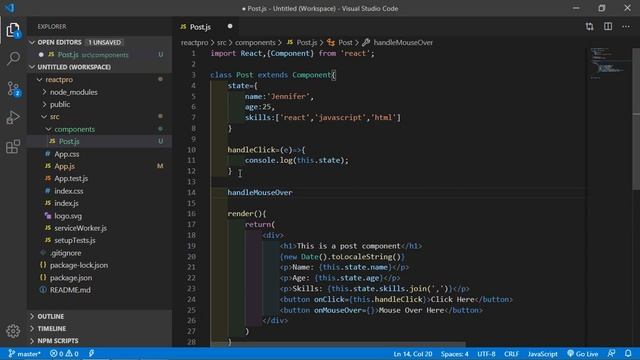Click reactpro in the breadcrumb
Screen dimensions: 640x360
(x=195, y=42)
